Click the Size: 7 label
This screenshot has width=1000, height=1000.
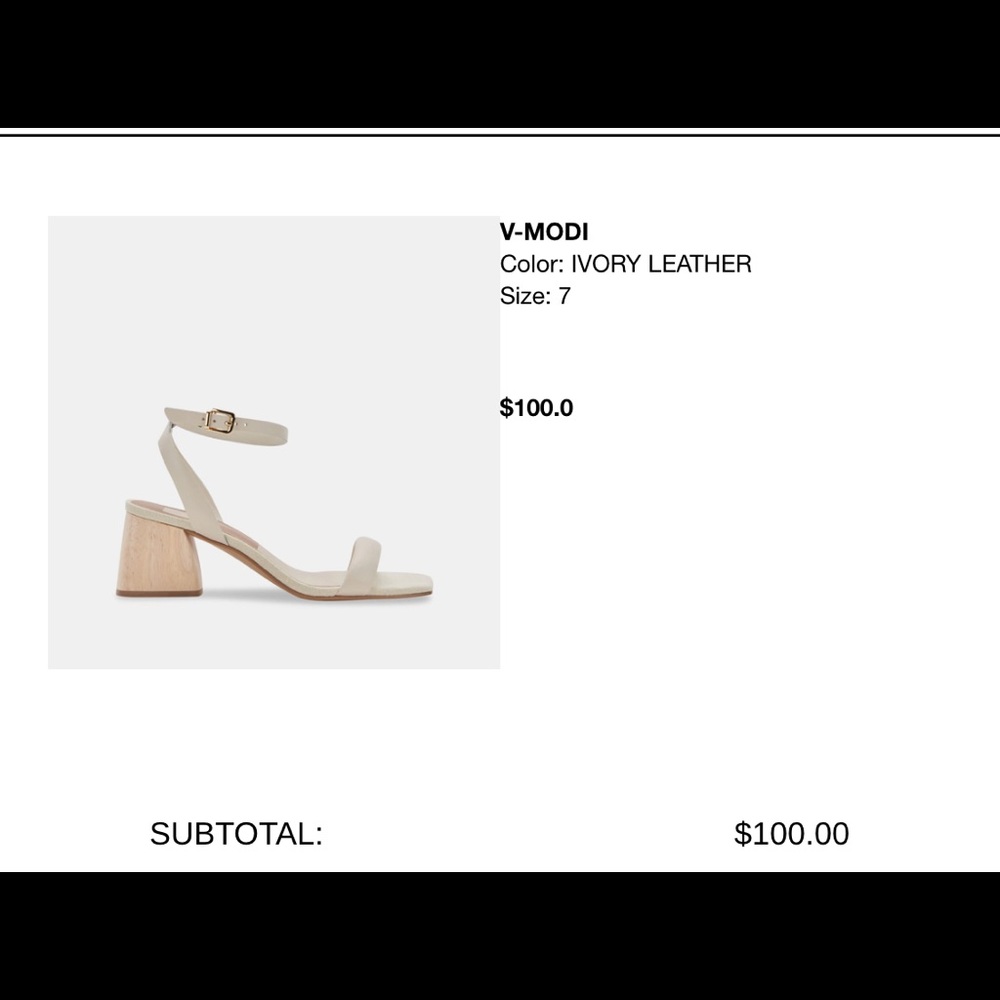535,296
